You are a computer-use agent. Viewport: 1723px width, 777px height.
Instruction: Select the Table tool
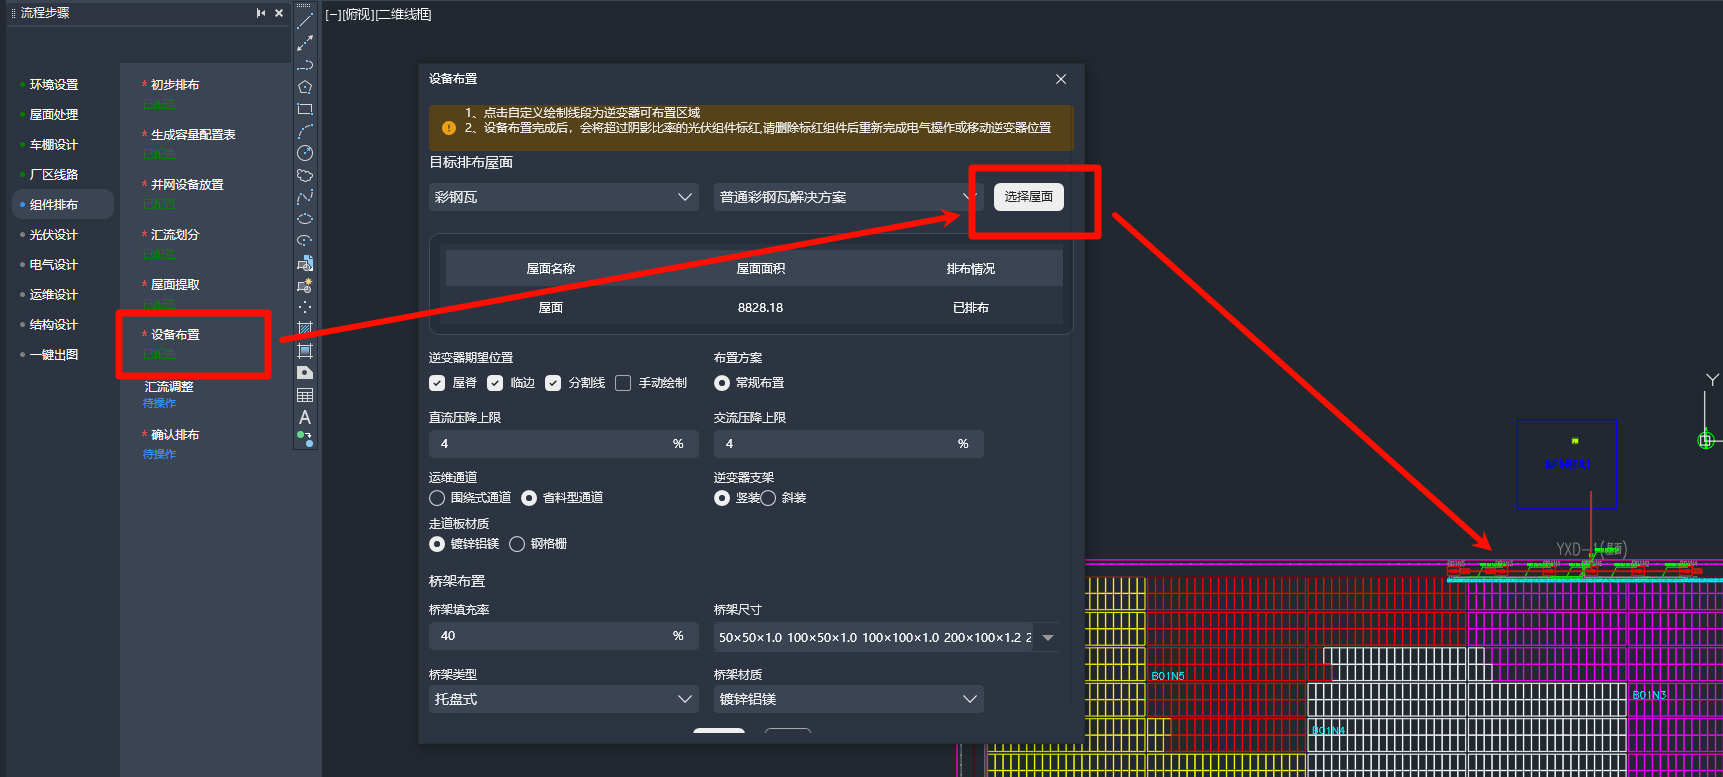(x=305, y=395)
